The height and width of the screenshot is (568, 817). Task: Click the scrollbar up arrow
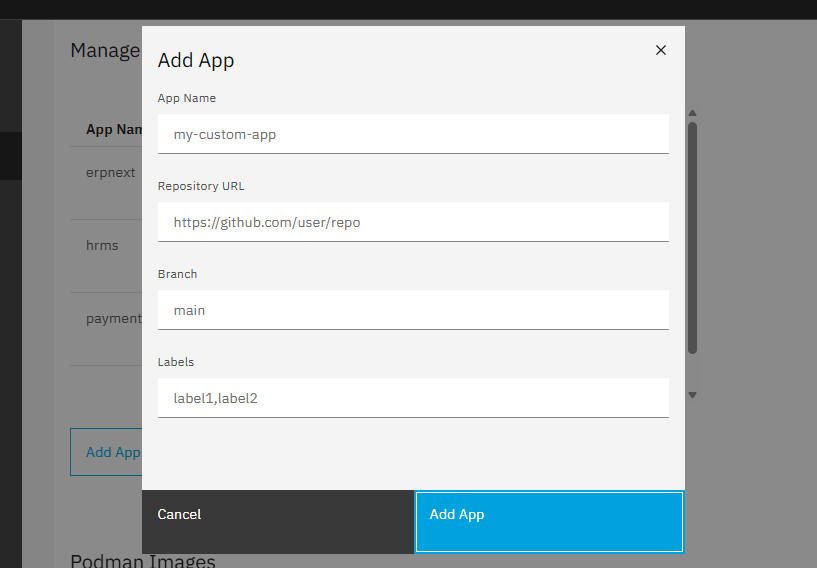[692, 113]
